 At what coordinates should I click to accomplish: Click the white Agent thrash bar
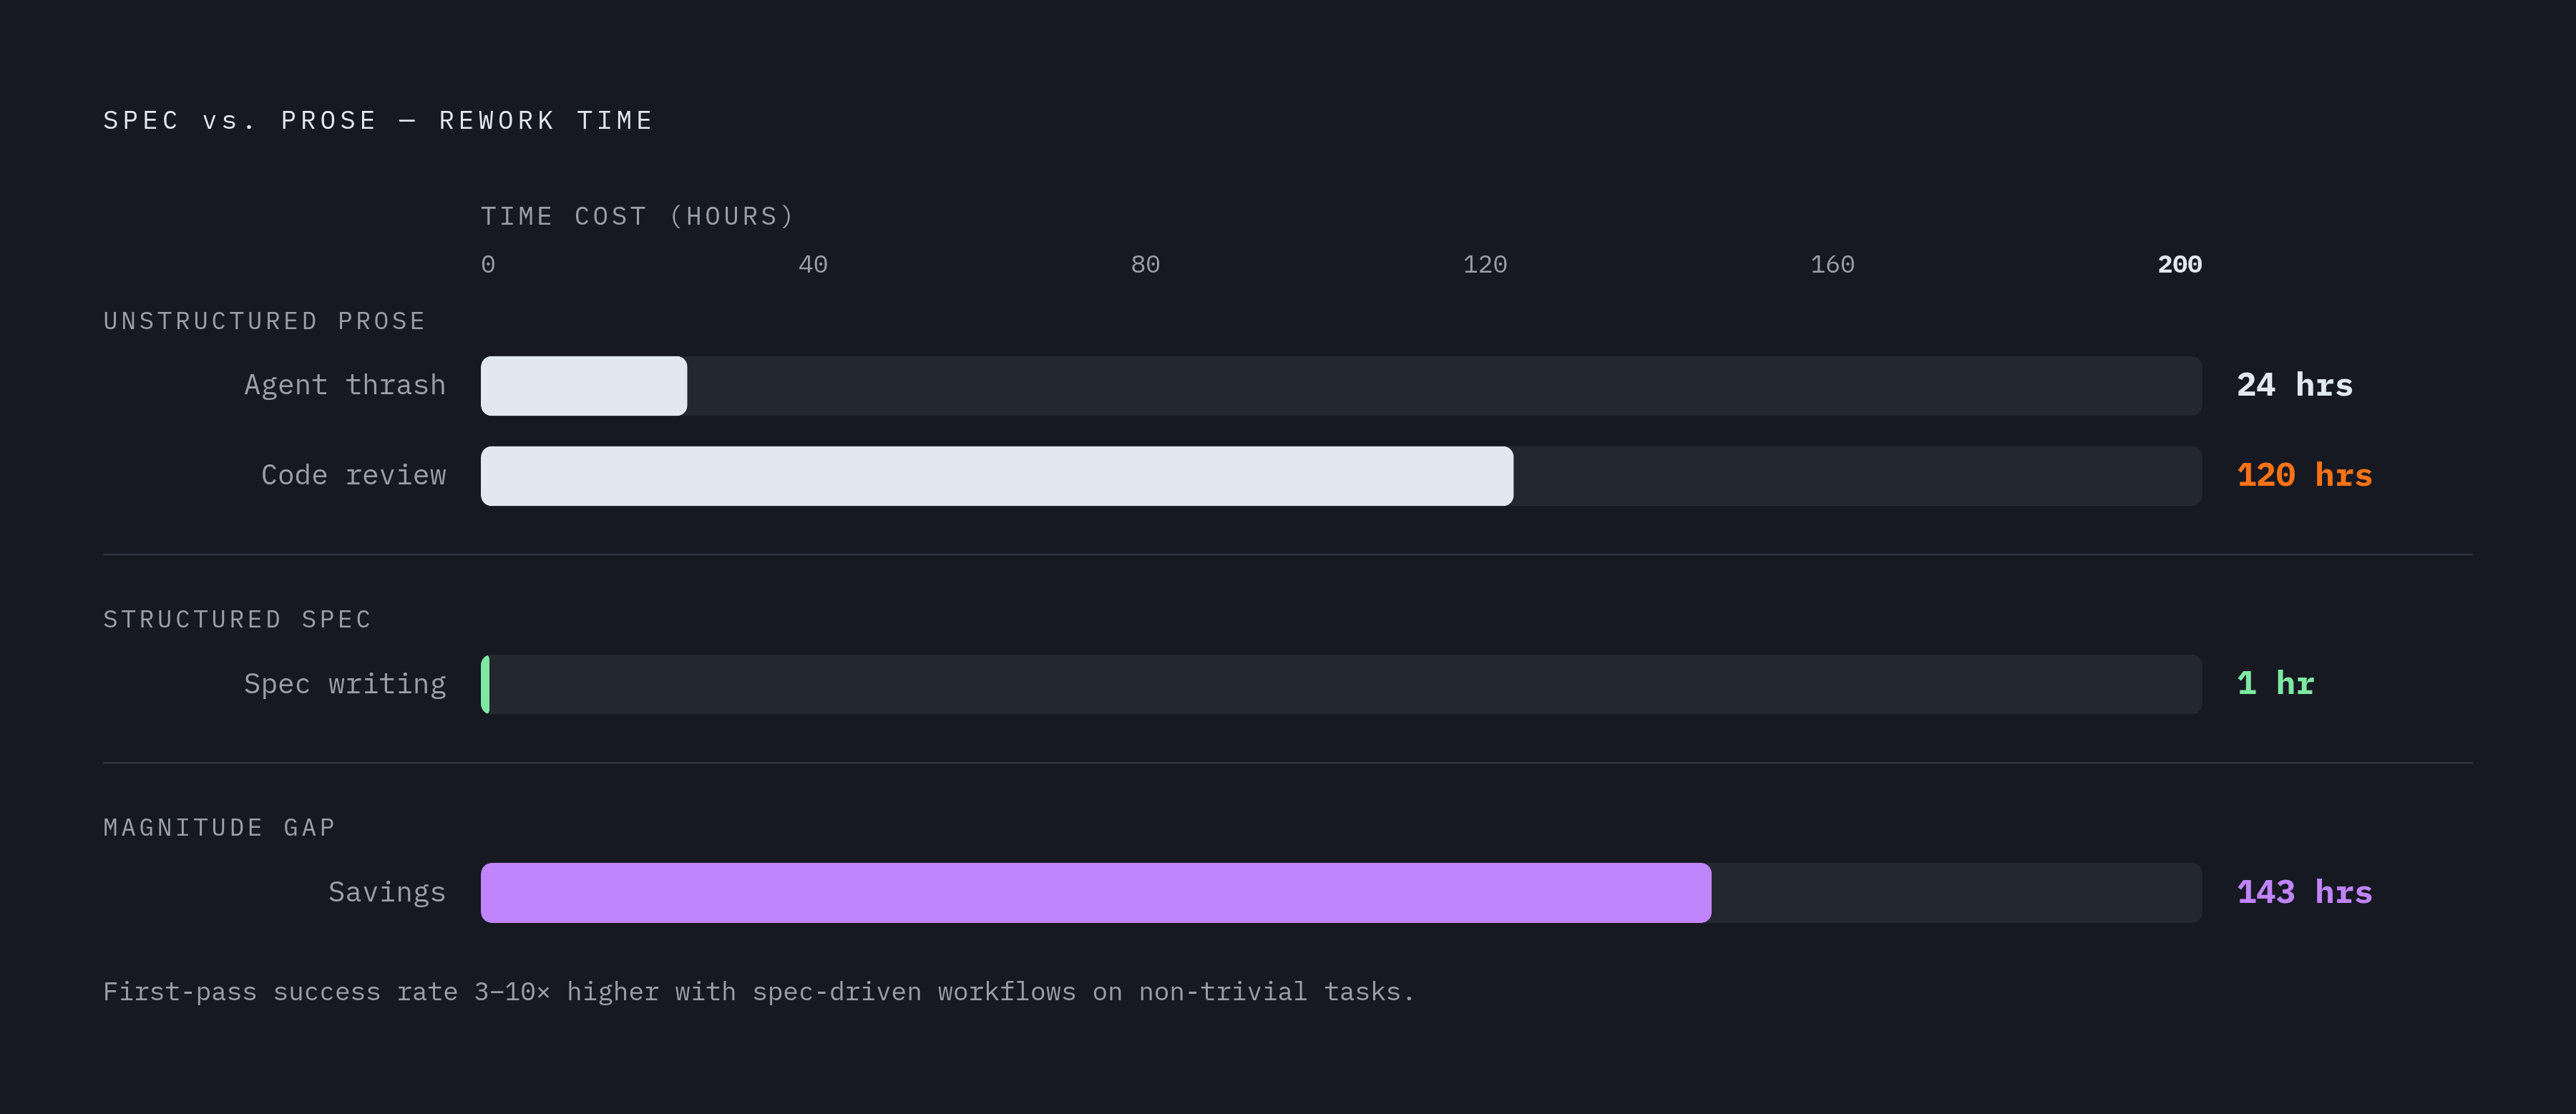584,386
